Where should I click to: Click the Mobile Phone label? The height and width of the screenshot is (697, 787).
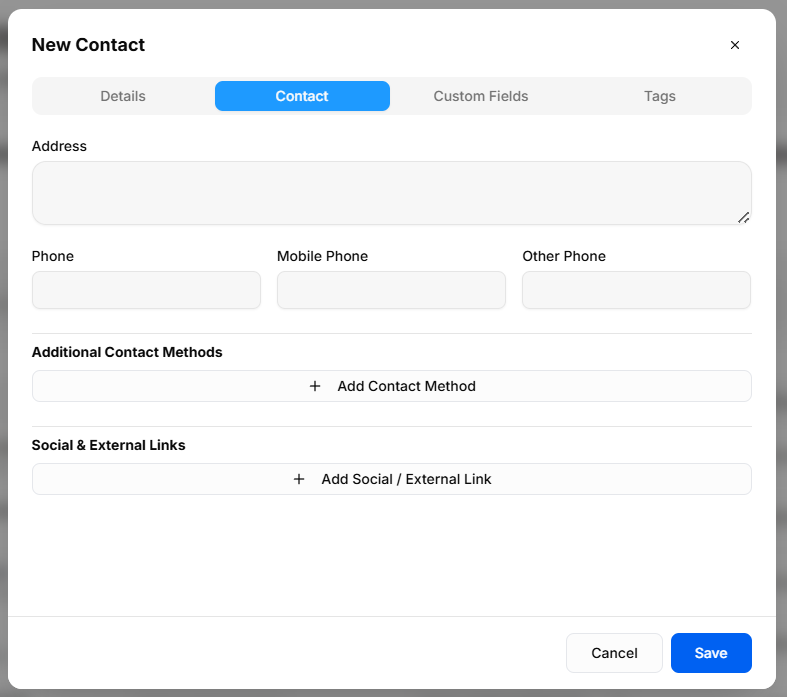(x=322, y=256)
